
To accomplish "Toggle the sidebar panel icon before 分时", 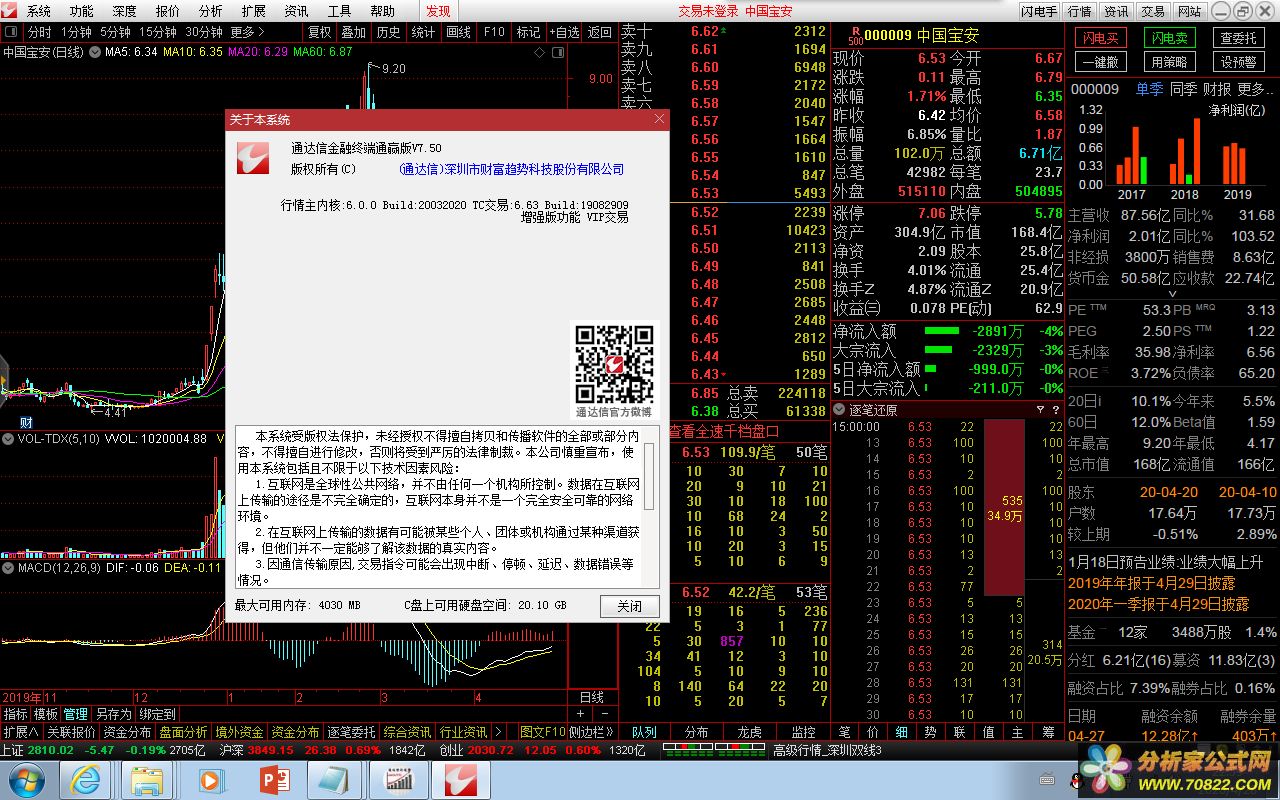I will (12, 32).
